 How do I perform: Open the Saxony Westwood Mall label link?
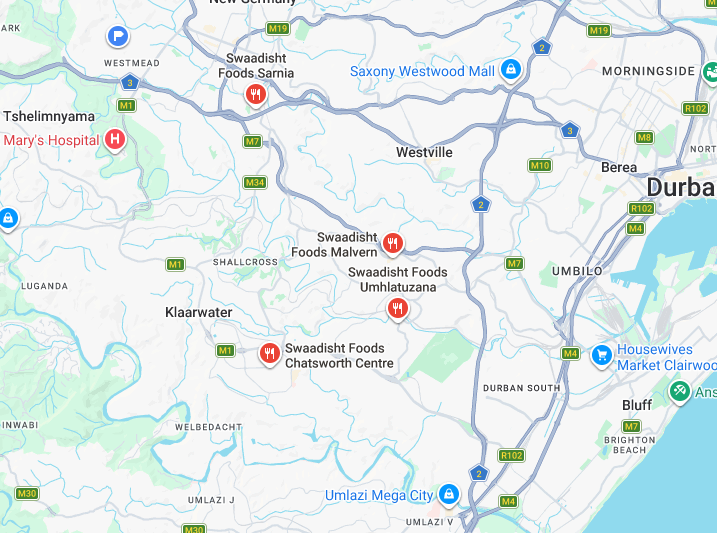point(422,71)
